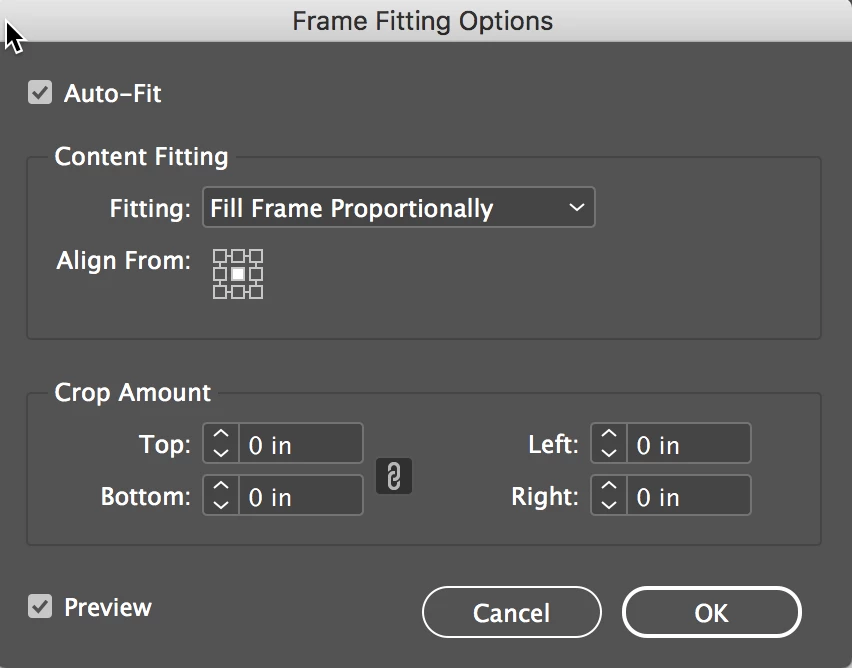Increase the Left crop amount
The height and width of the screenshot is (668, 852).
(x=609, y=436)
